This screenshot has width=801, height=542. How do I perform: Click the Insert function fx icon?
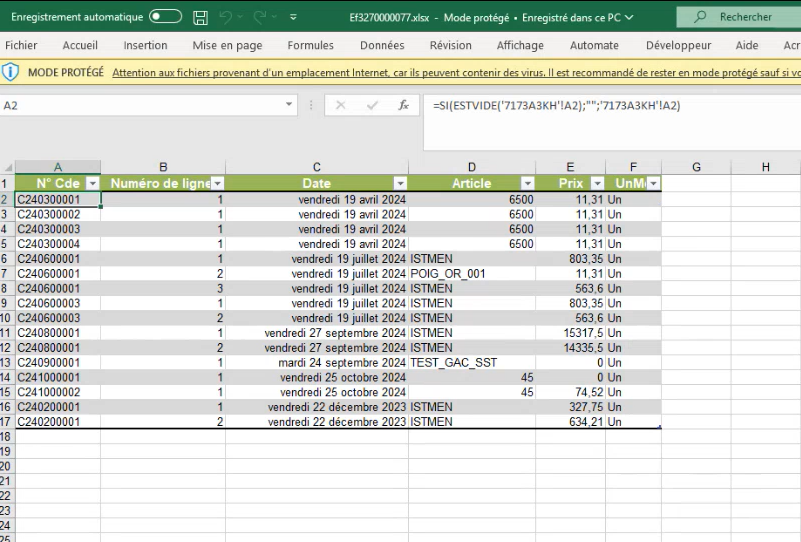pos(403,105)
